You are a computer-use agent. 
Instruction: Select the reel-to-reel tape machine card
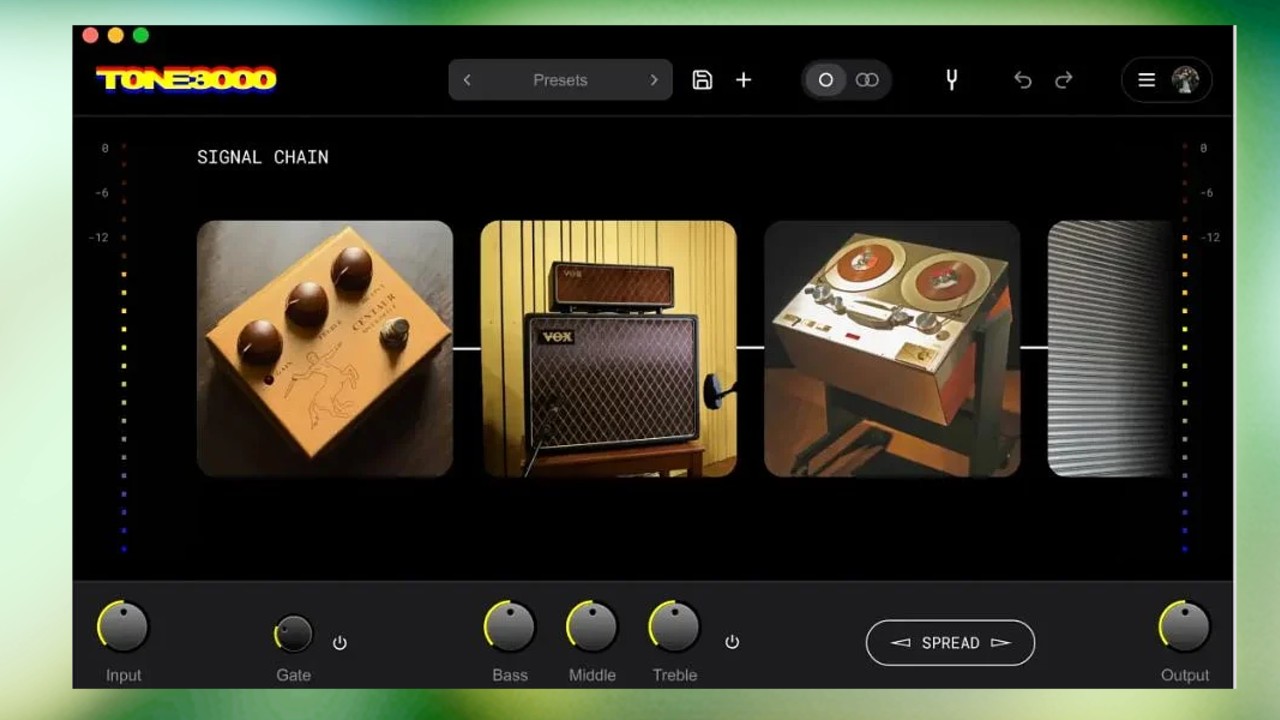click(892, 348)
